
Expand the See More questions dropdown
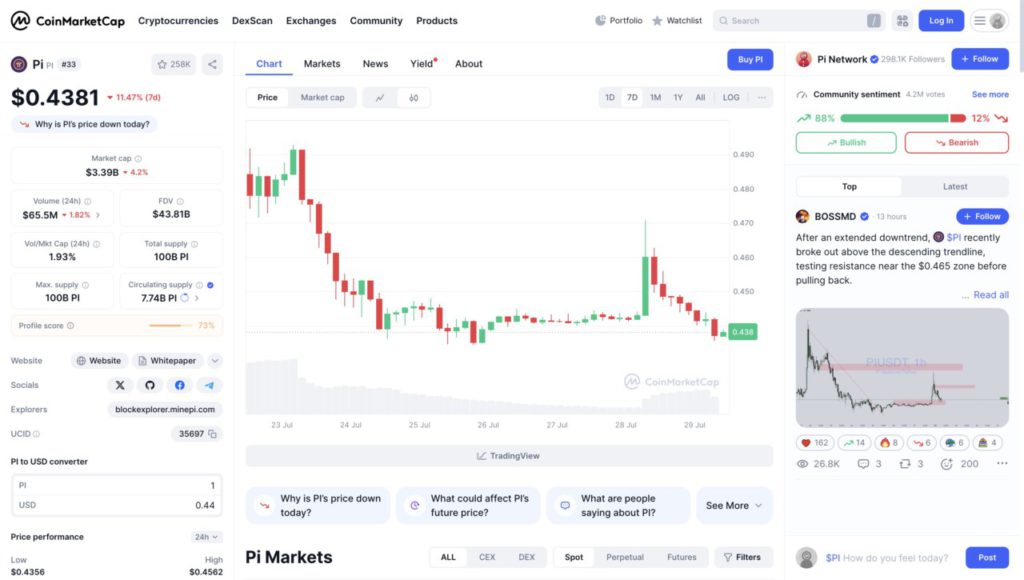734,505
